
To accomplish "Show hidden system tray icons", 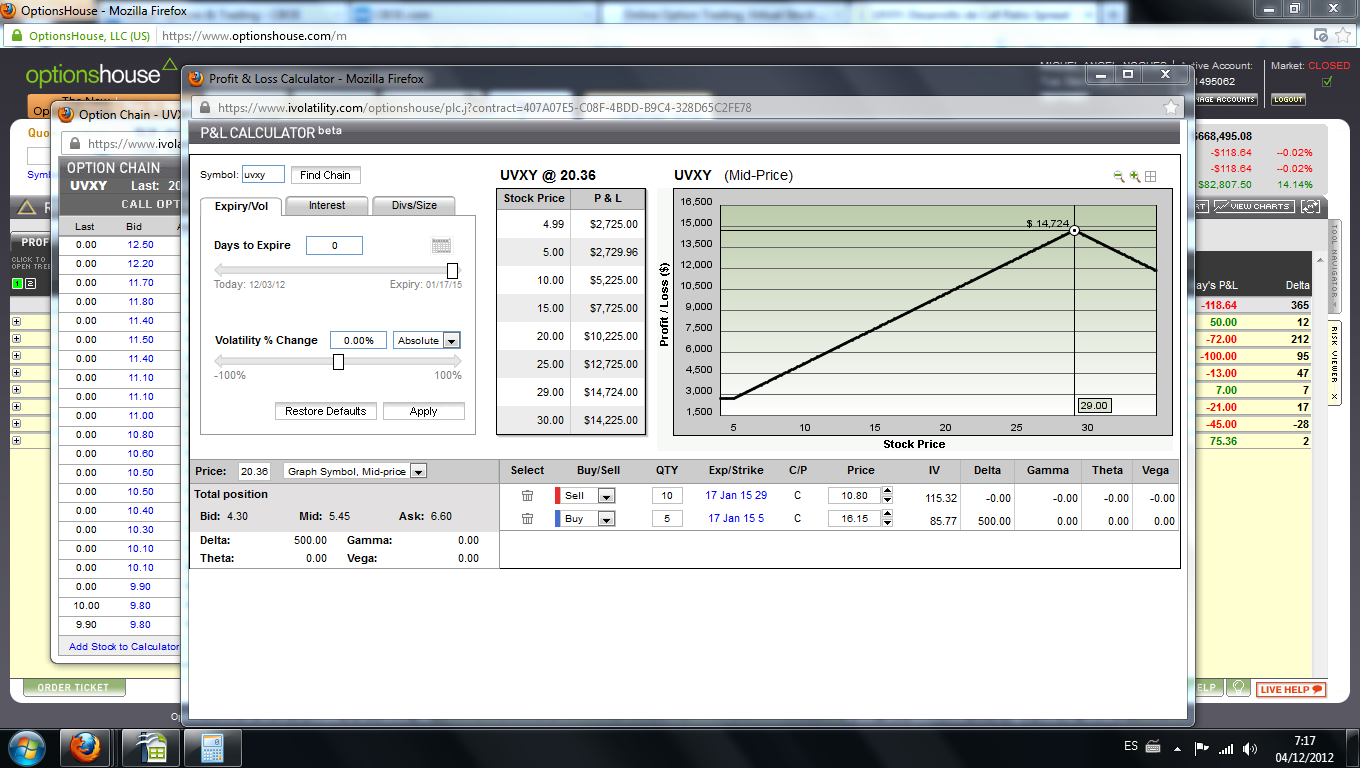I will point(1177,748).
